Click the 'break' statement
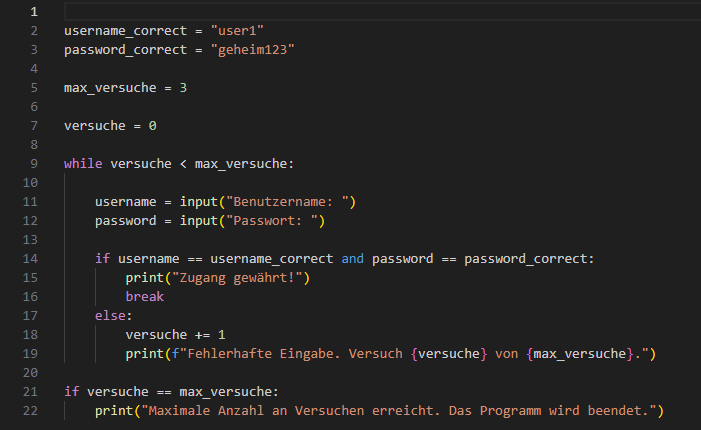This screenshot has height=430, width=701. (x=145, y=296)
